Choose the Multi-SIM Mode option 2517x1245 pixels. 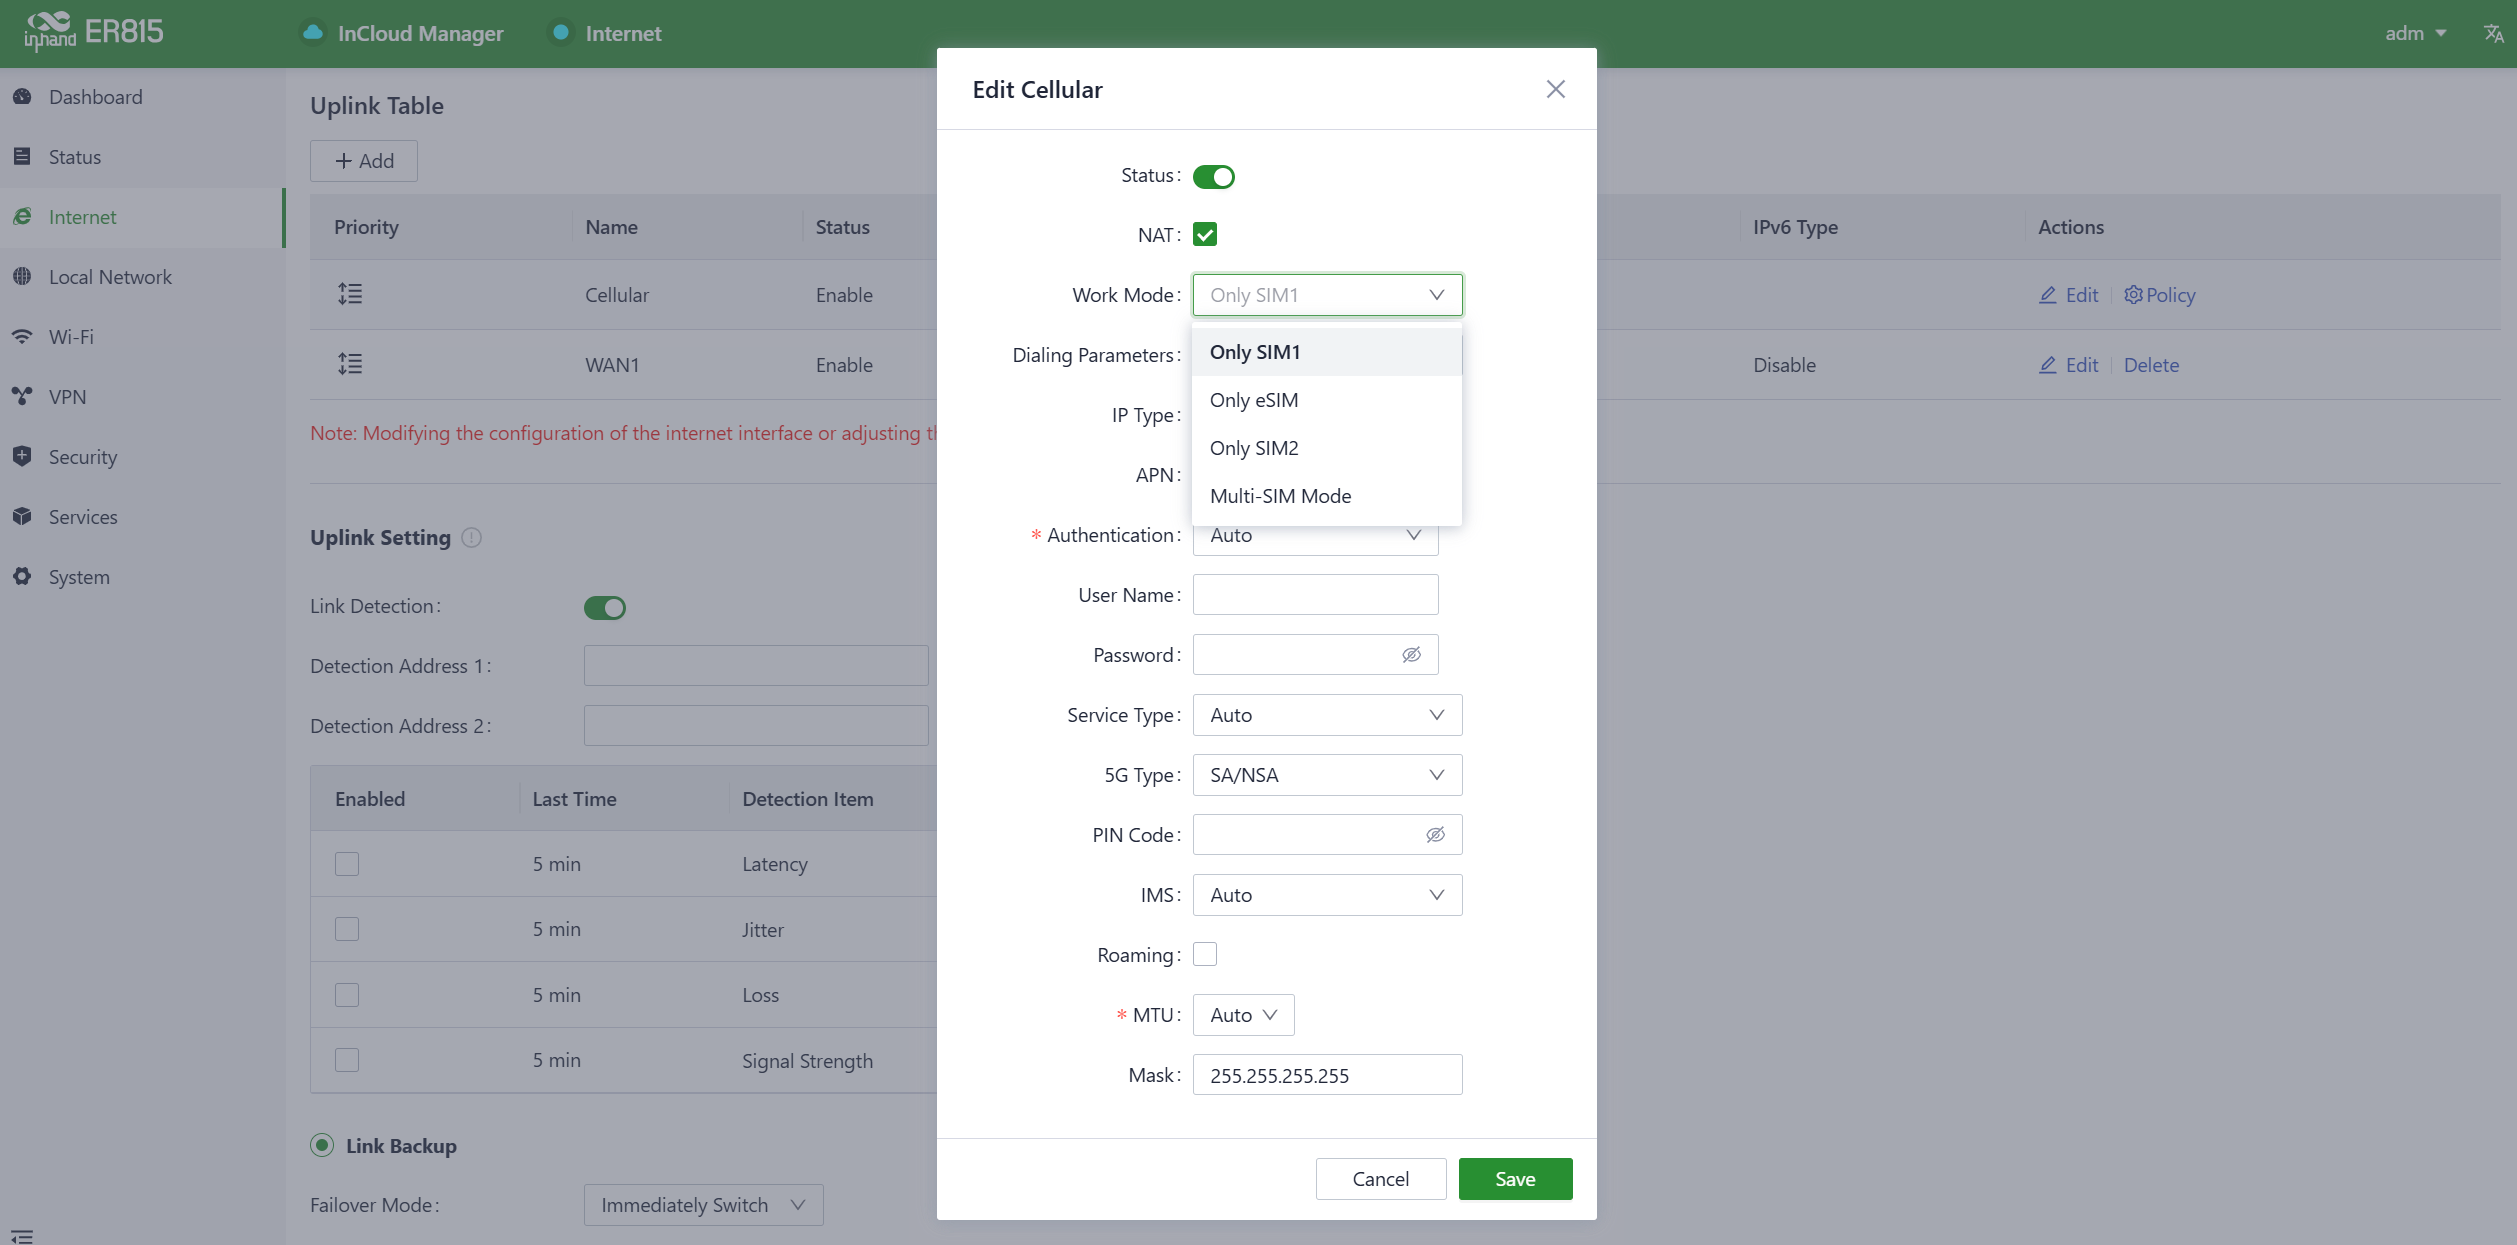click(1280, 496)
